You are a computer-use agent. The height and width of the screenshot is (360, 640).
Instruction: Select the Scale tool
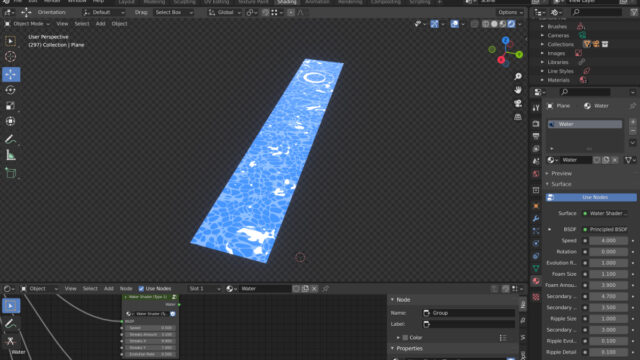pyautogui.click(x=11, y=106)
